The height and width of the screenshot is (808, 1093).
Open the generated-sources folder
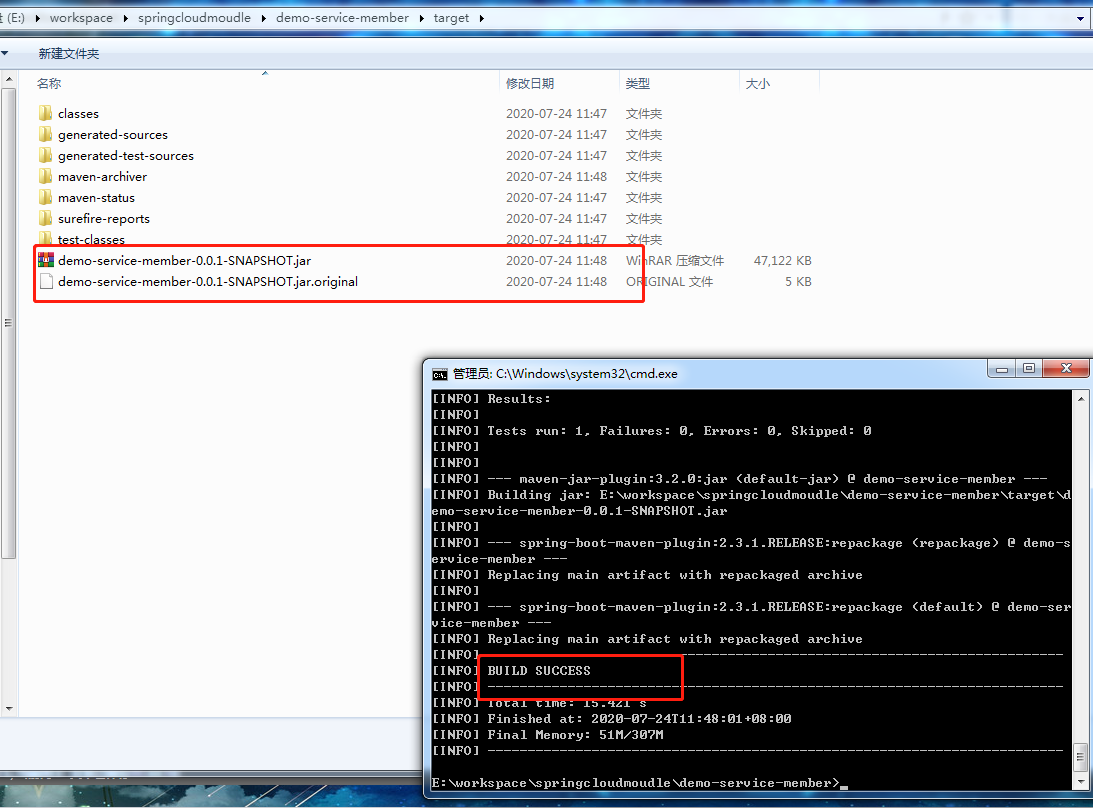click(110, 134)
